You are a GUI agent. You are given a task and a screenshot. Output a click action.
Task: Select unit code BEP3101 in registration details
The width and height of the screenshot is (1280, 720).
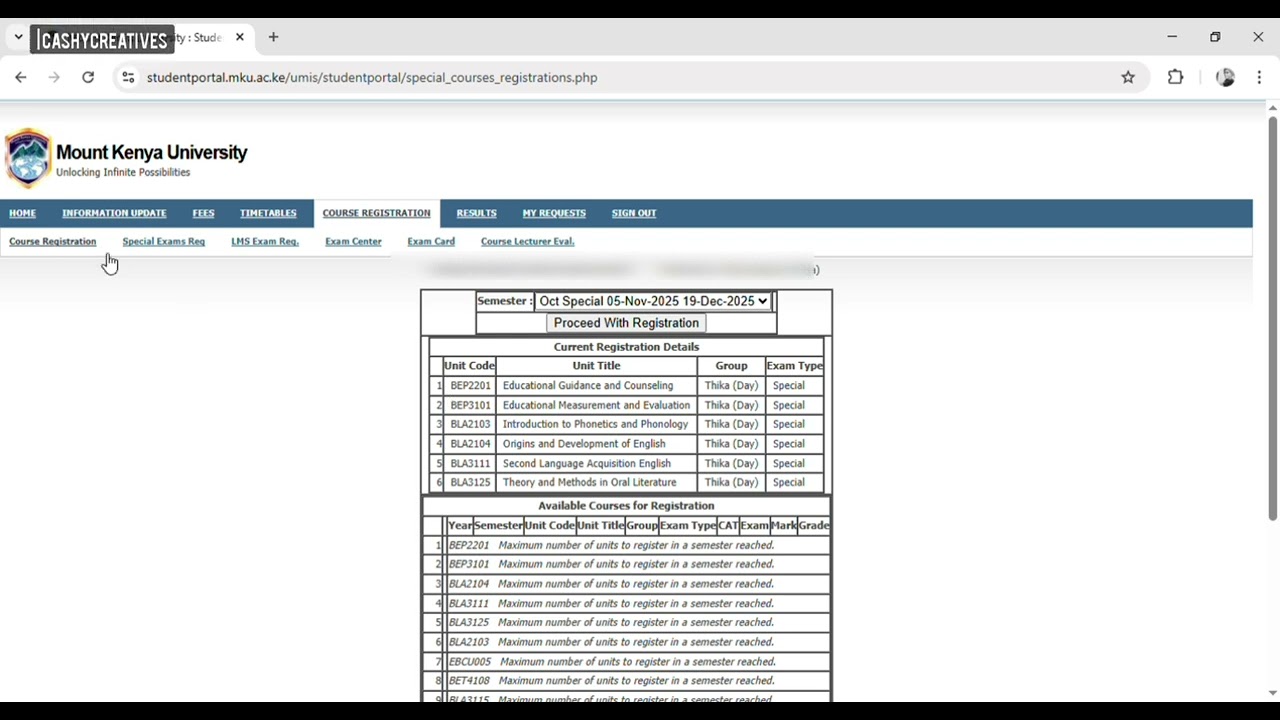pos(470,405)
